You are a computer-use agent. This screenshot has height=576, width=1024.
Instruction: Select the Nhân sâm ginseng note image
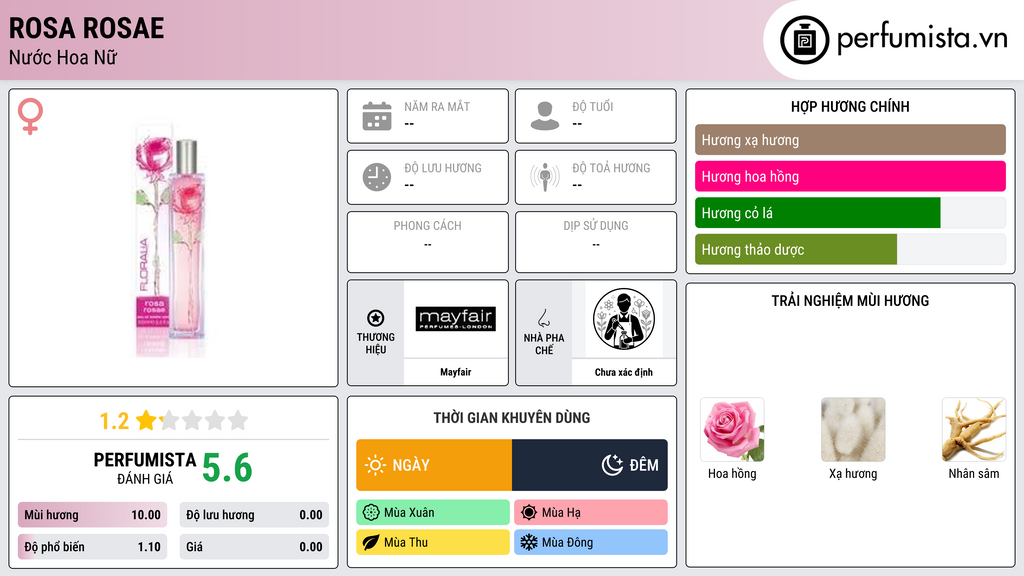tap(974, 430)
